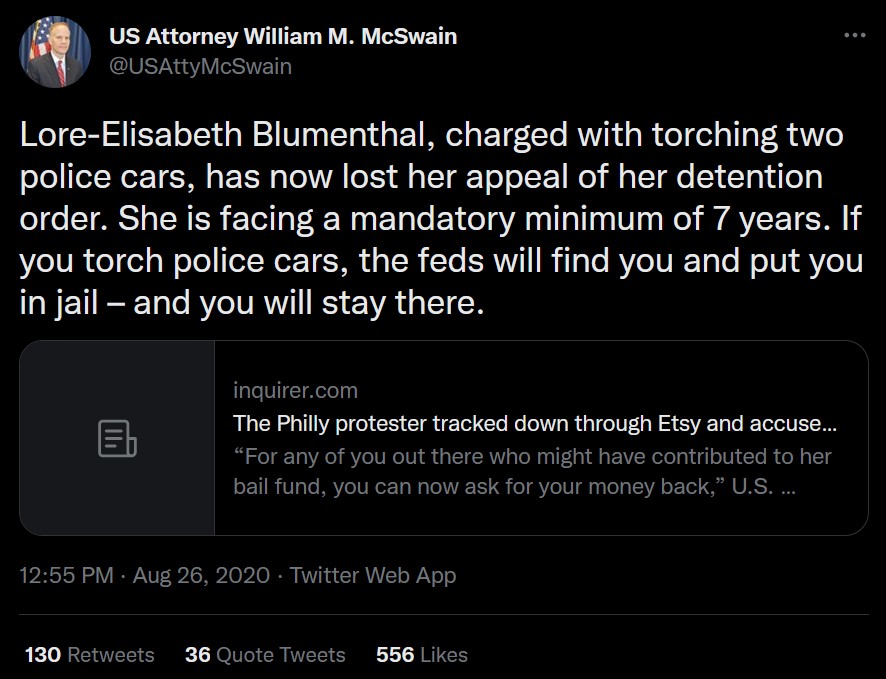Viewport: 886px width, 679px height.
Task: Show the 556 Likes list
Action: point(422,655)
